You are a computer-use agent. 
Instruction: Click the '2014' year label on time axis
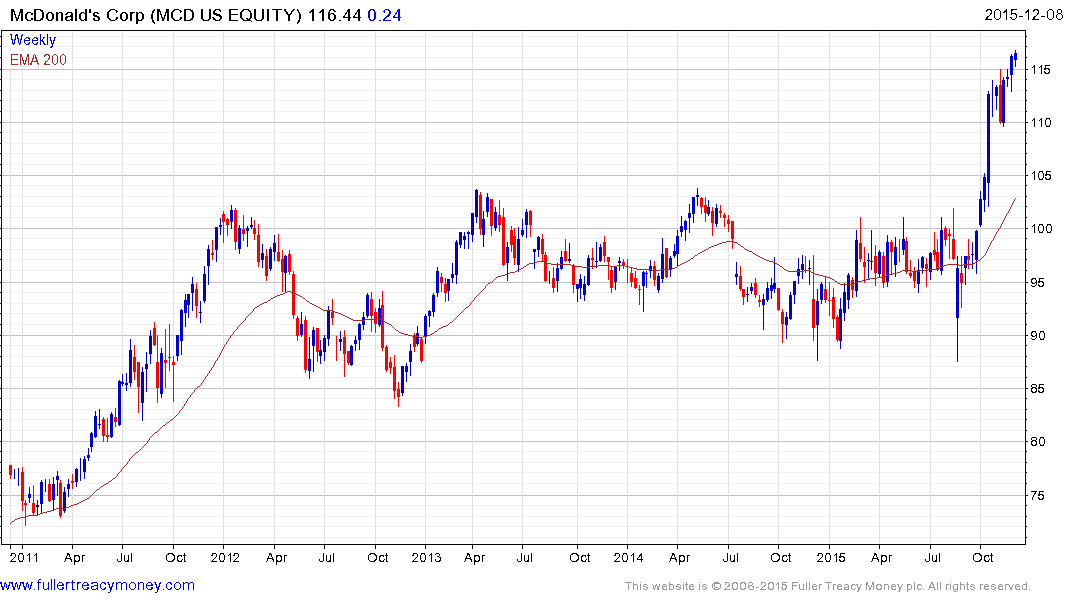point(628,557)
